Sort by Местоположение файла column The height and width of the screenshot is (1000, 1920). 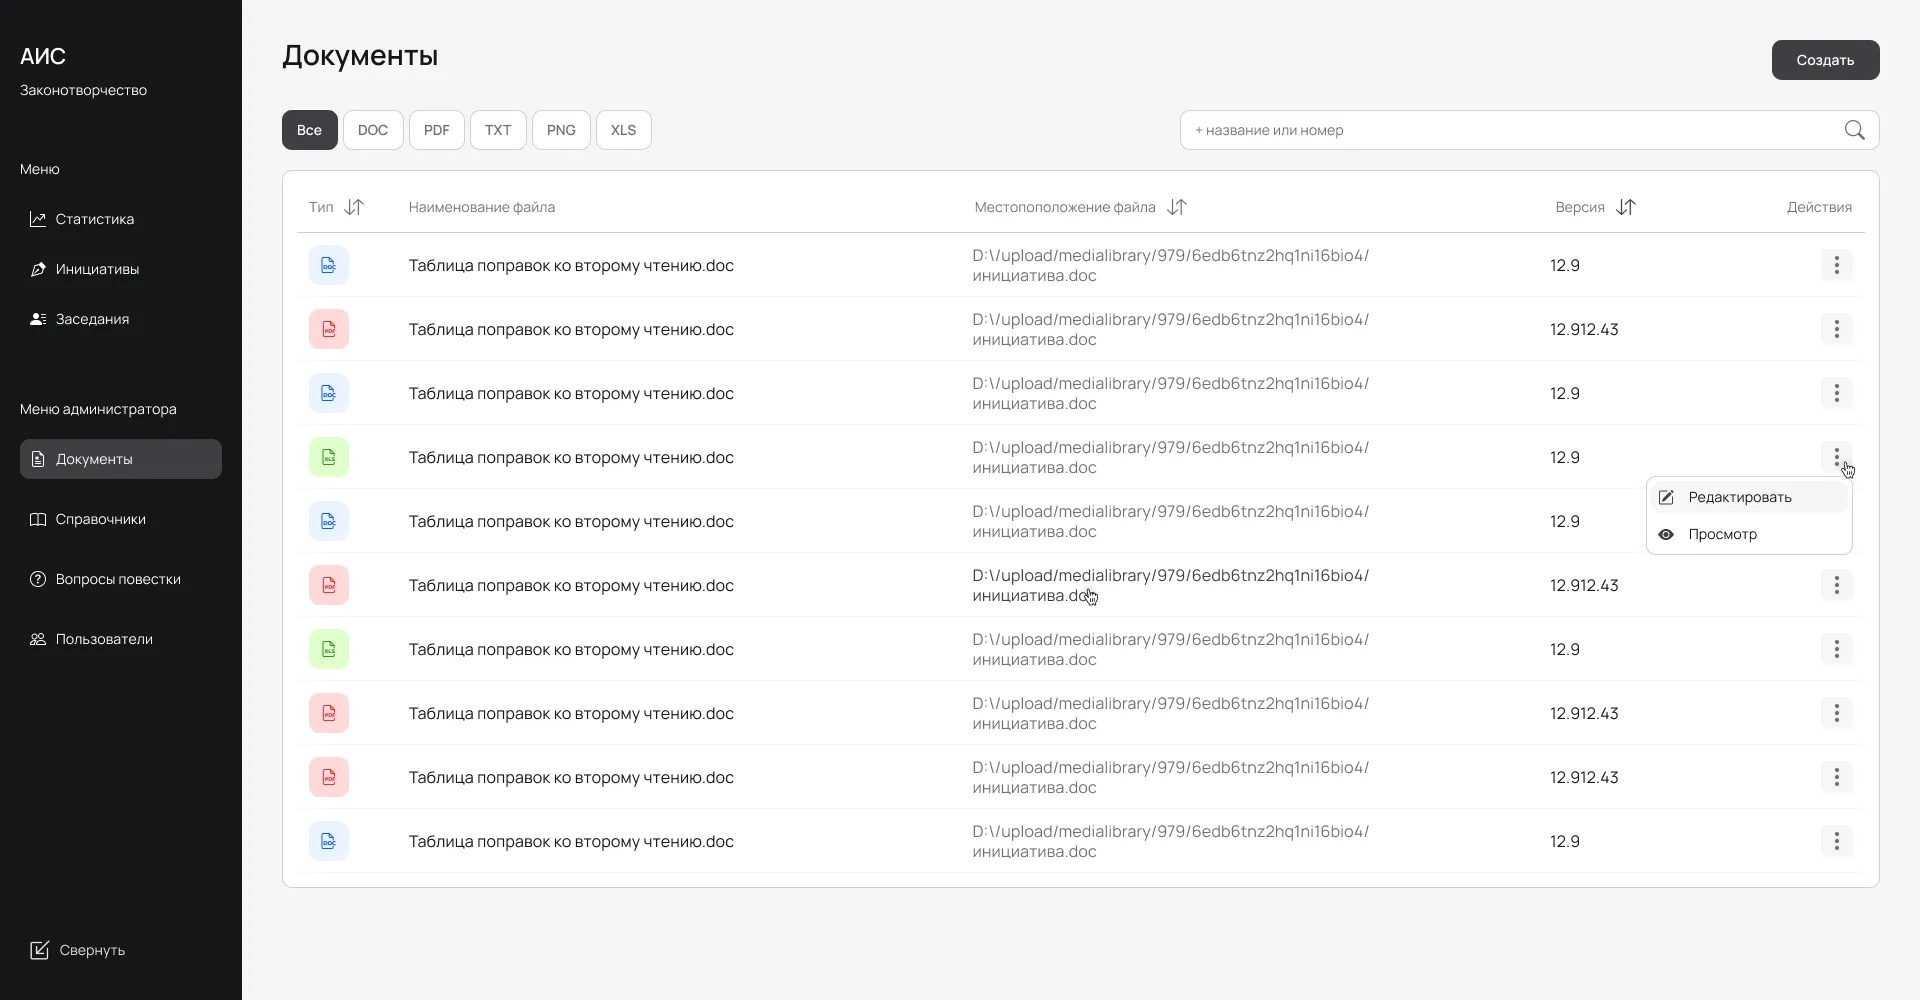pos(1177,207)
